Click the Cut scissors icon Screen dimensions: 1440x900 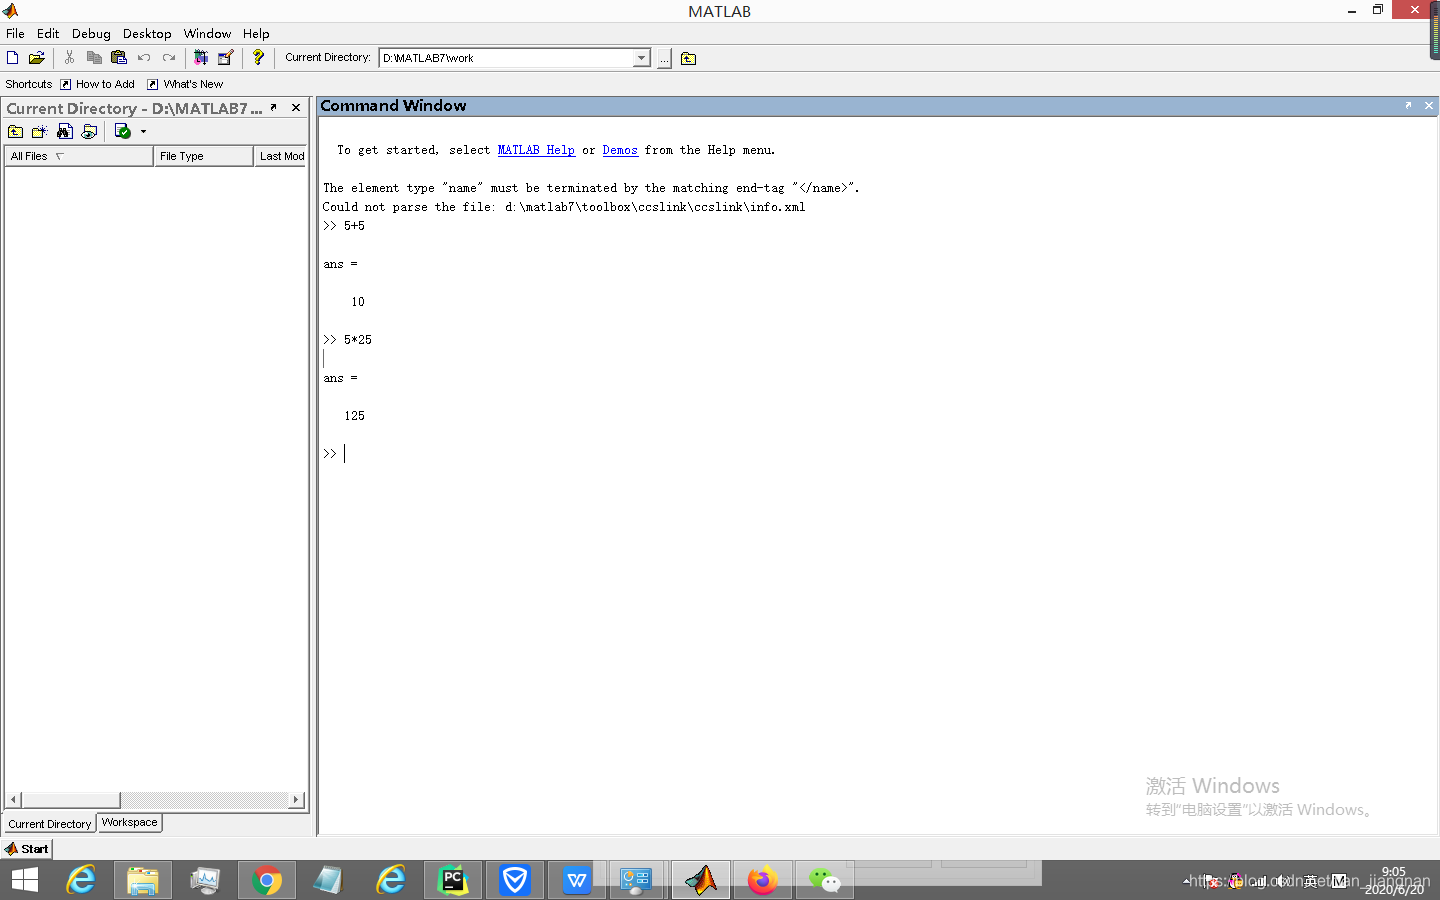69,58
